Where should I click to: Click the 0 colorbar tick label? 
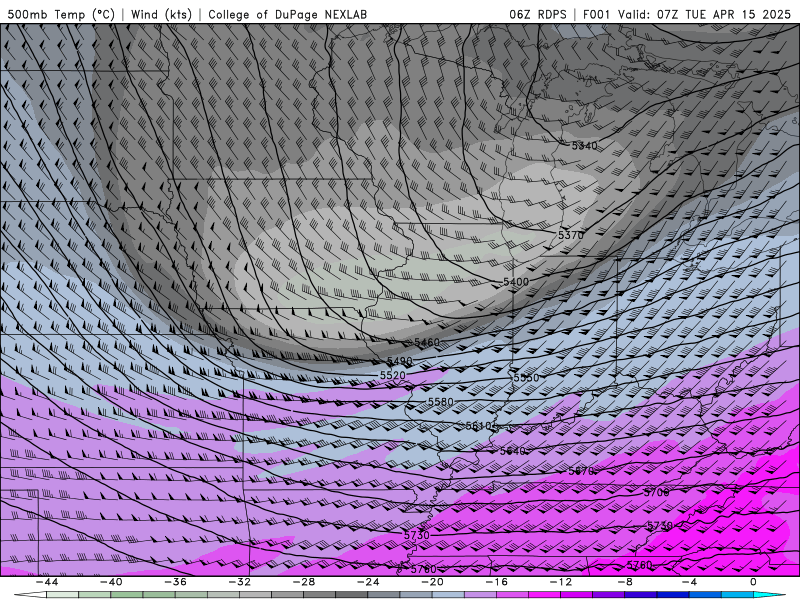(x=753, y=582)
